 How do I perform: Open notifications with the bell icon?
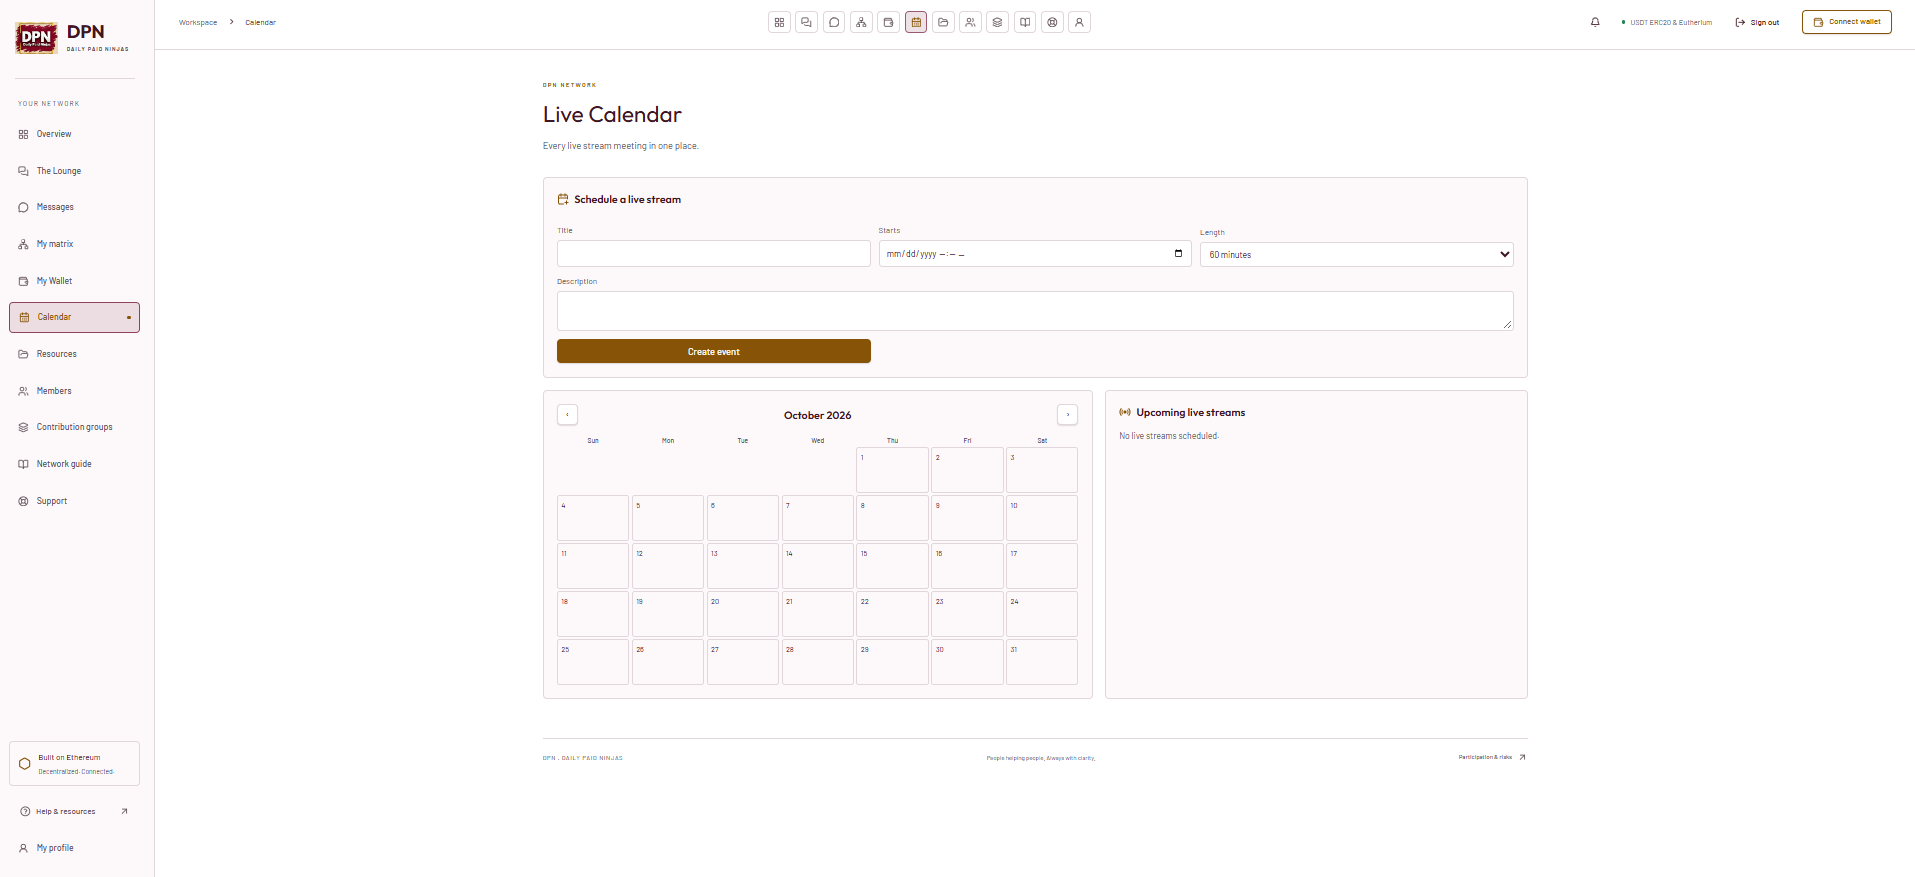click(x=1595, y=22)
